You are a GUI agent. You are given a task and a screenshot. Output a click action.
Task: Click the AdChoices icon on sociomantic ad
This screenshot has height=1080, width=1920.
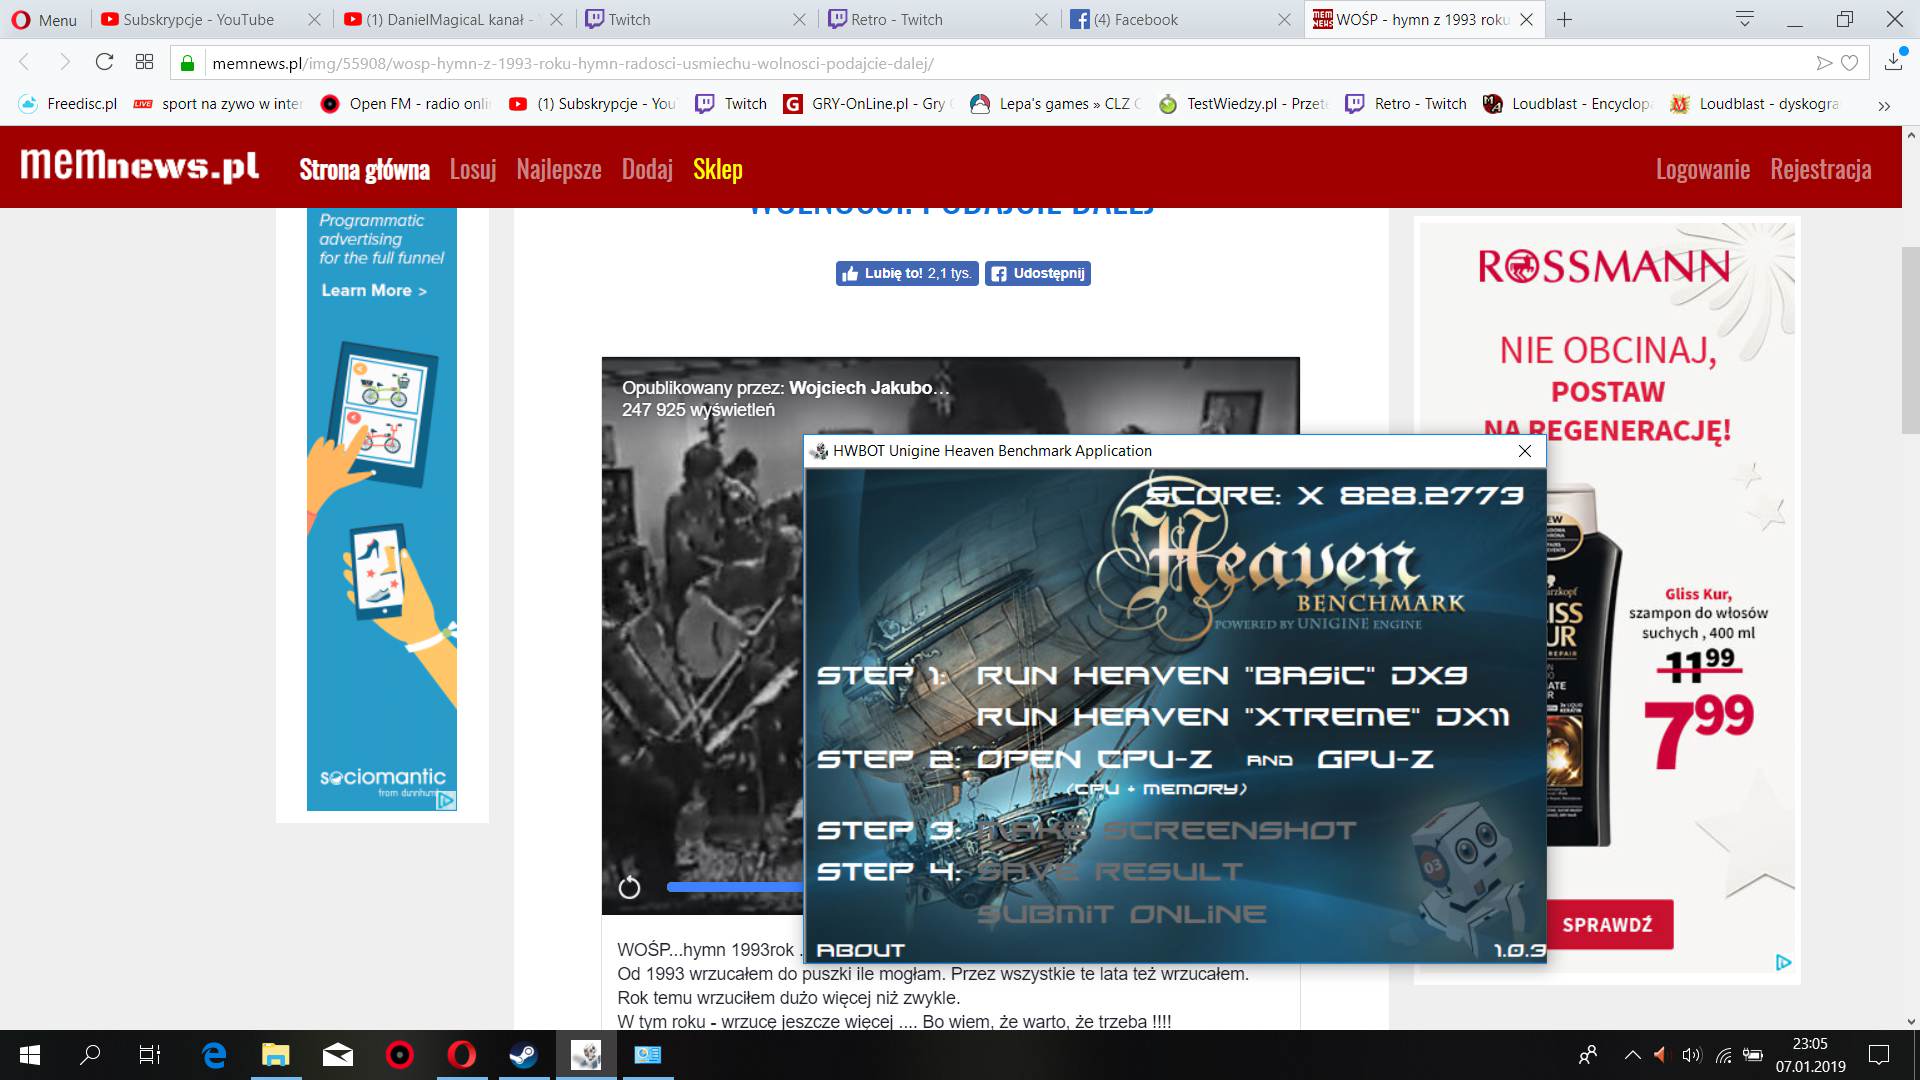[x=446, y=800]
